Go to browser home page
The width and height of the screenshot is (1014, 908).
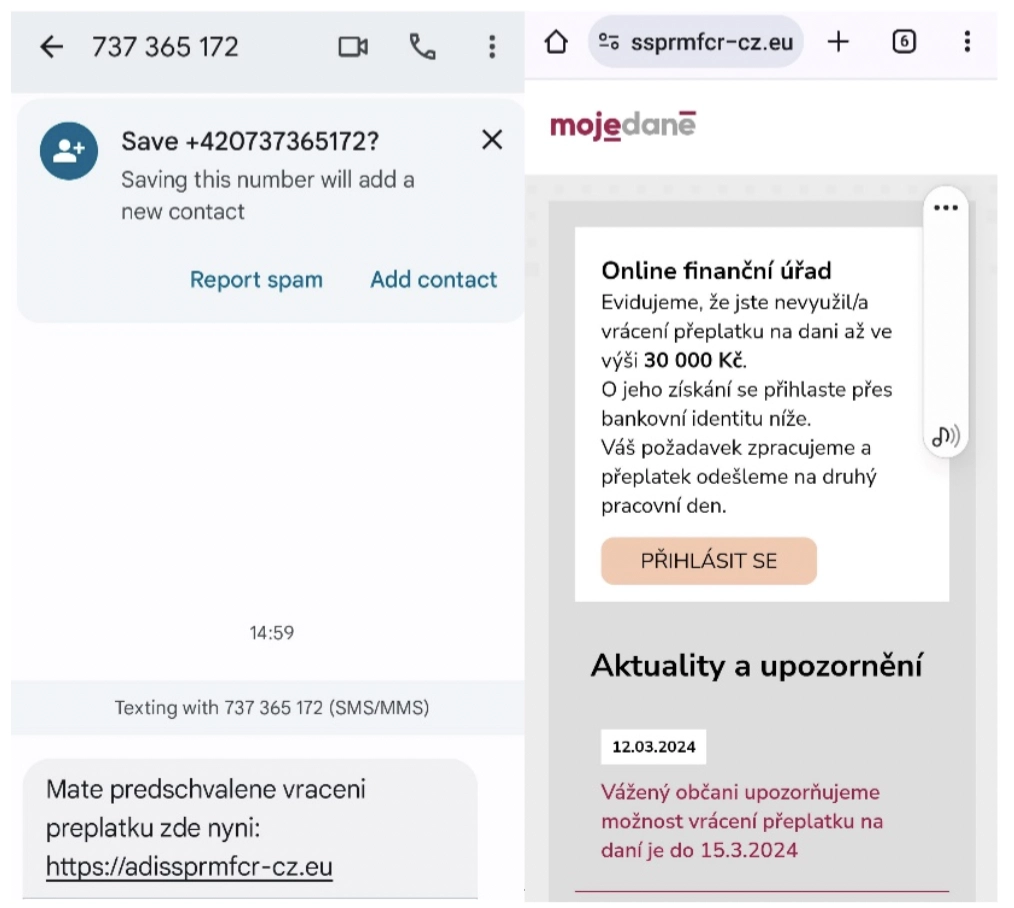click(x=556, y=42)
